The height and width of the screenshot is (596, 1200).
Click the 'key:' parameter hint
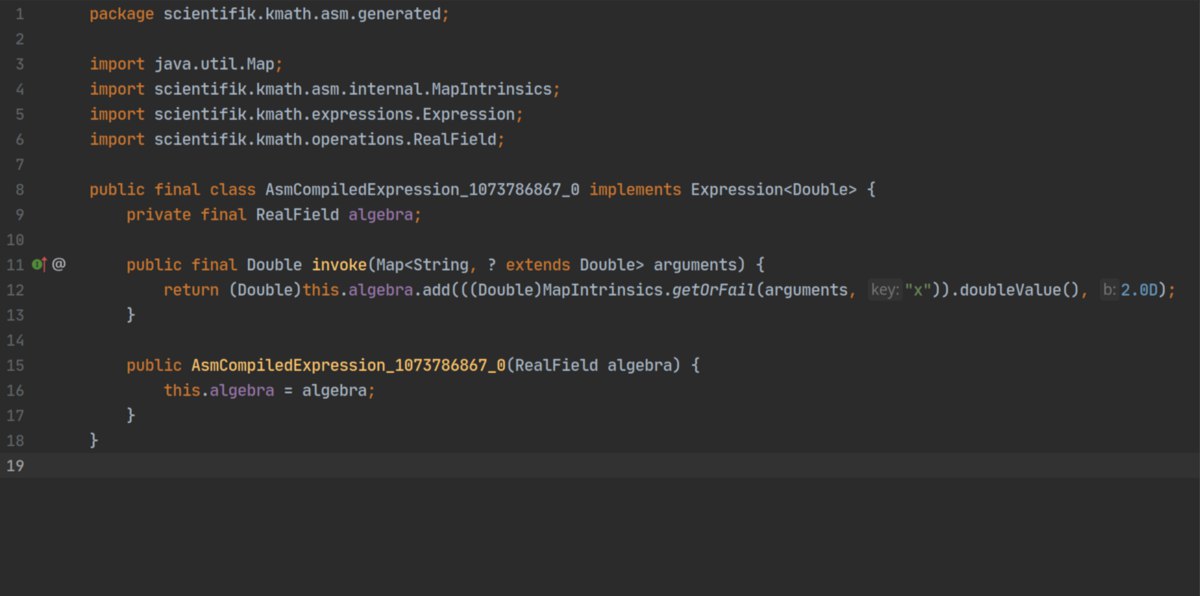(x=885, y=290)
